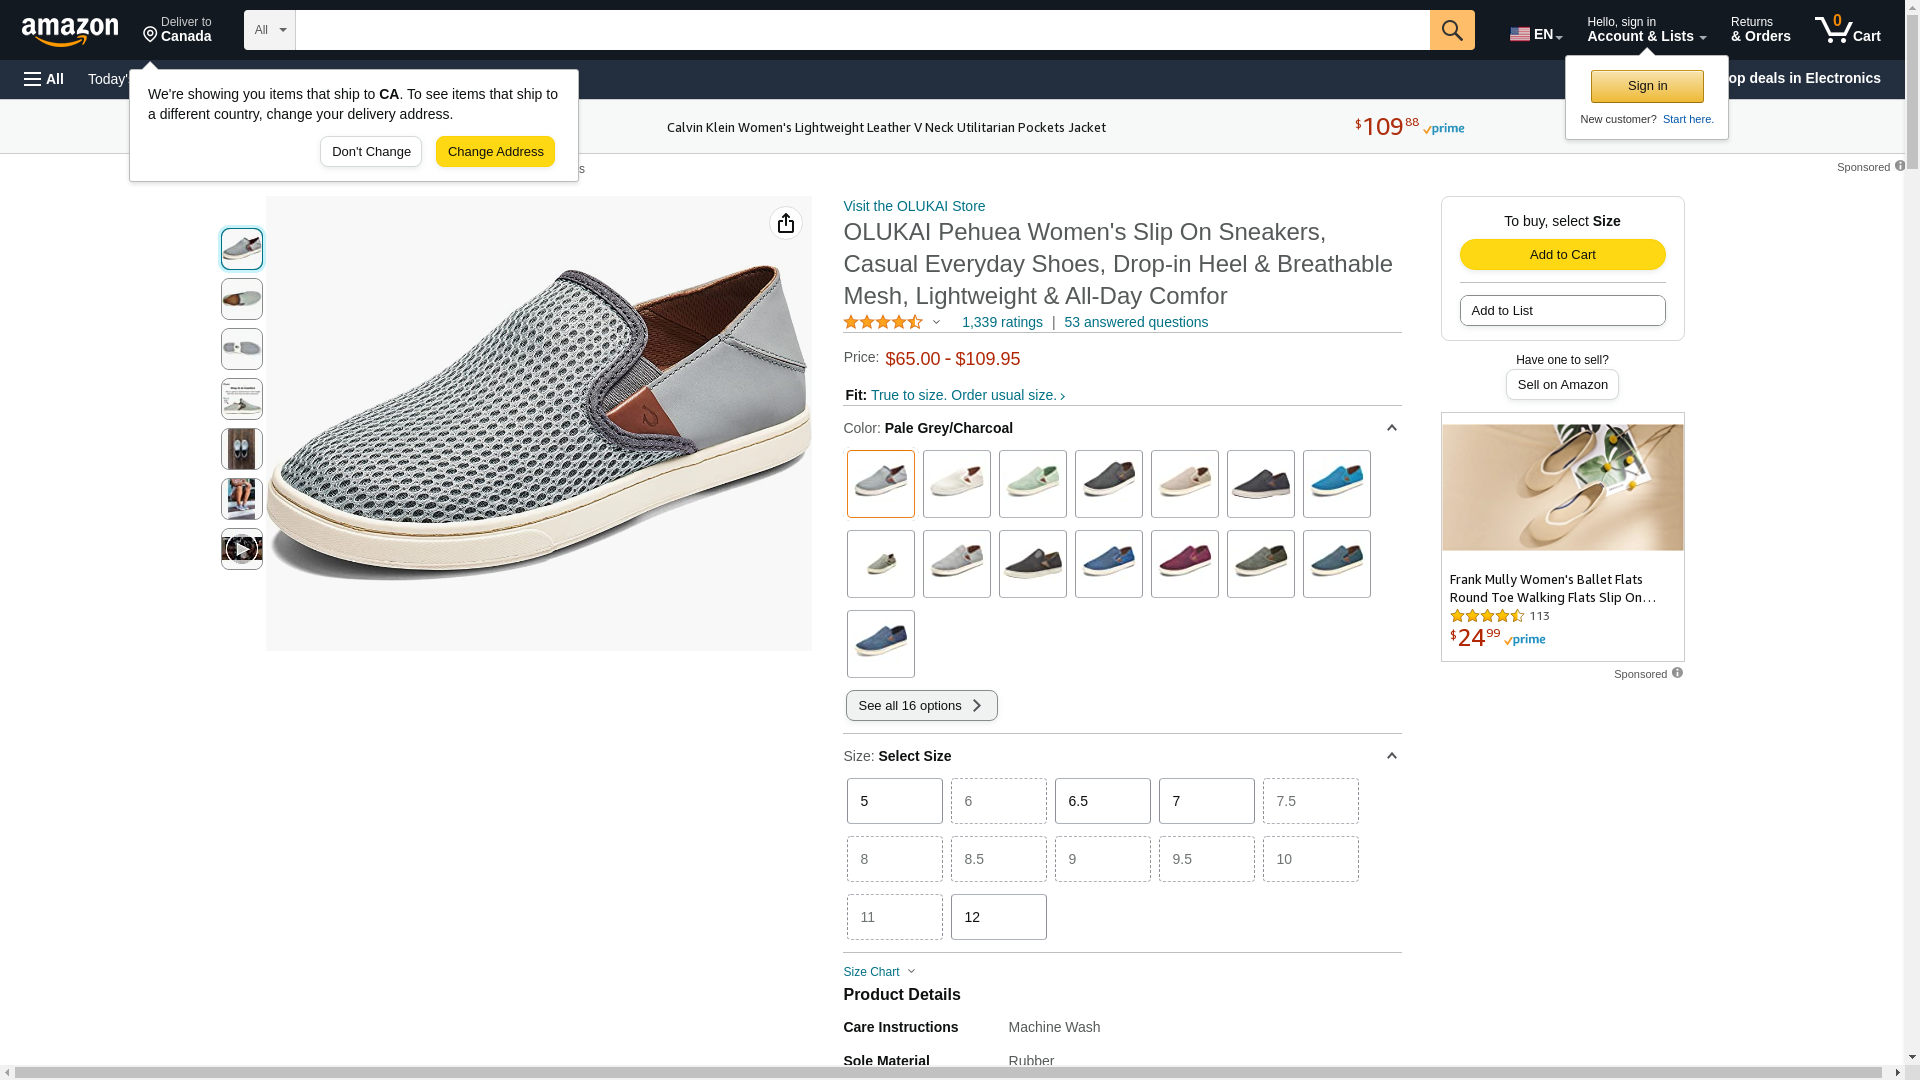Open the All hamburger menu
1920x1080 pixels.
tap(44, 79)
